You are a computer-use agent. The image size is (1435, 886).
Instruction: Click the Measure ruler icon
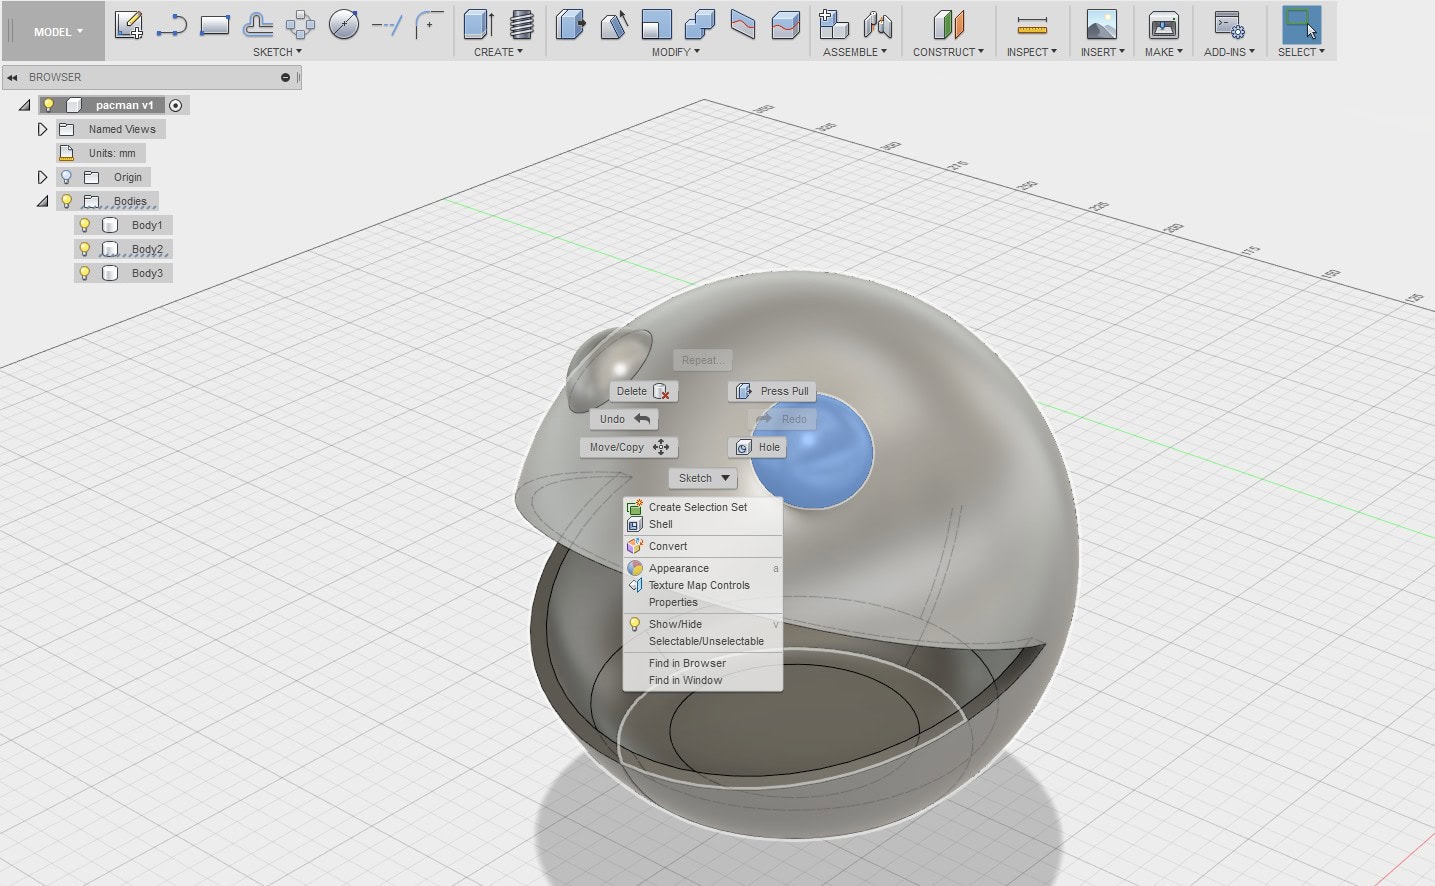pyautogui.click(x=1031, y=25)
